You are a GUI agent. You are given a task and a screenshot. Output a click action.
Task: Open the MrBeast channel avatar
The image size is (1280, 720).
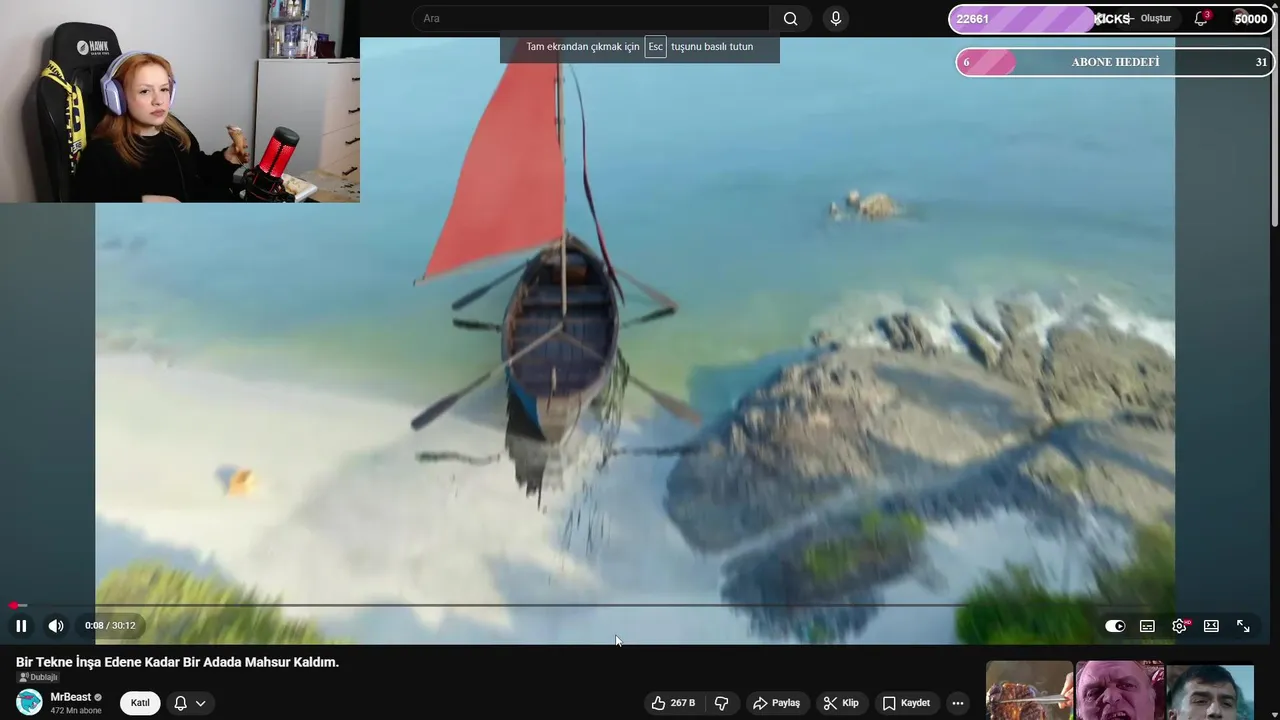[30, 702]
